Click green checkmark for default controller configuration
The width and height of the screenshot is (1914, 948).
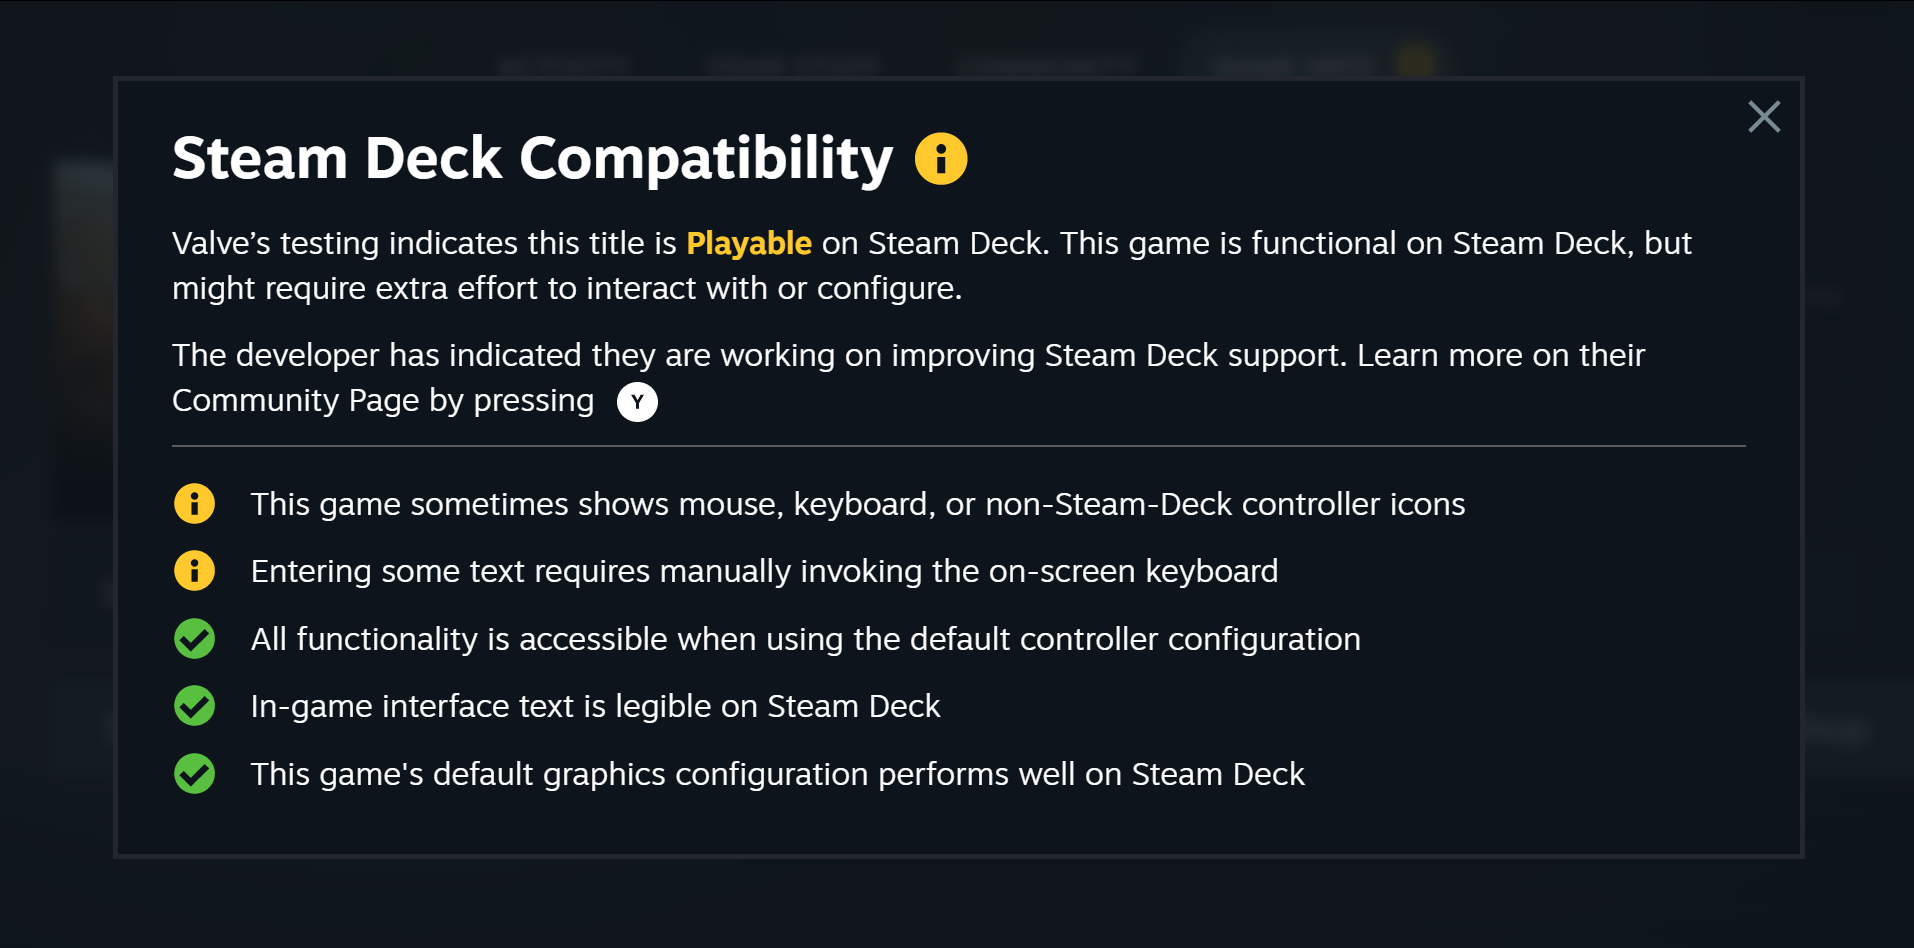tap(195, 639)
